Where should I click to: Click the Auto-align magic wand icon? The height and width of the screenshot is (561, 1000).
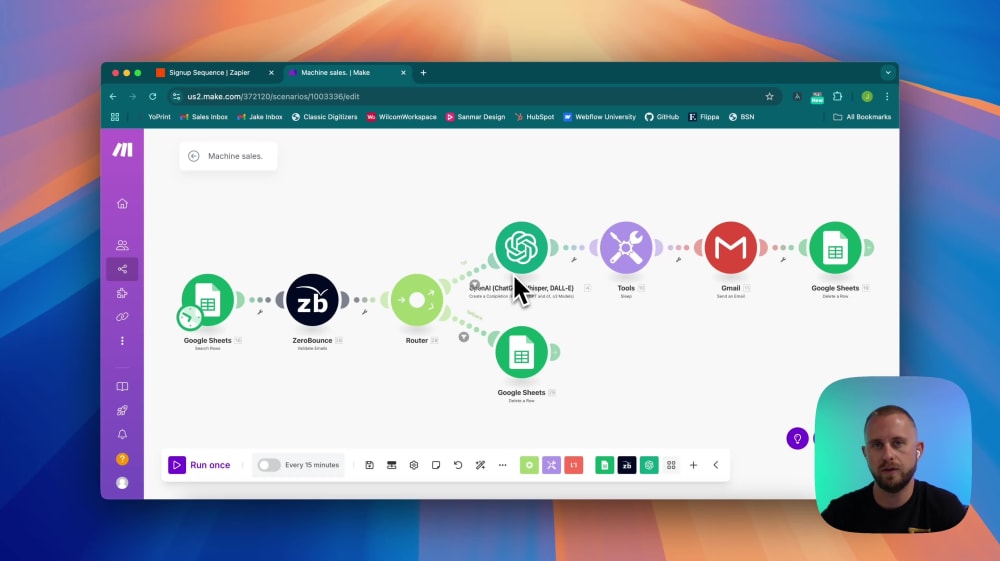[480, 465]
